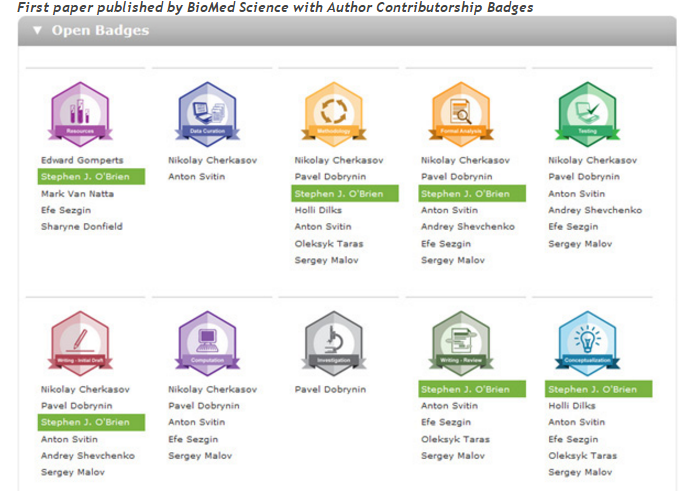Click Anton Svitin under Testing badge
Viewport: 689px width, 491px height.
pos(577,193)
